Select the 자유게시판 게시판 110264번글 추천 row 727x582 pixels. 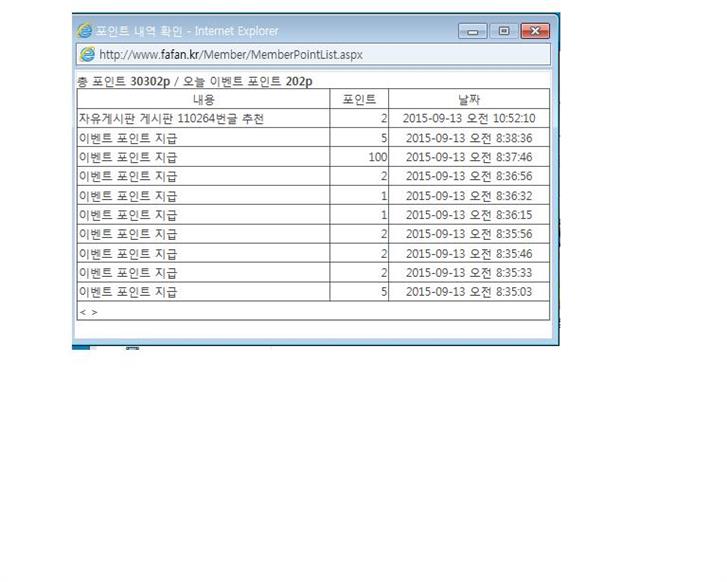click(171, 119)
